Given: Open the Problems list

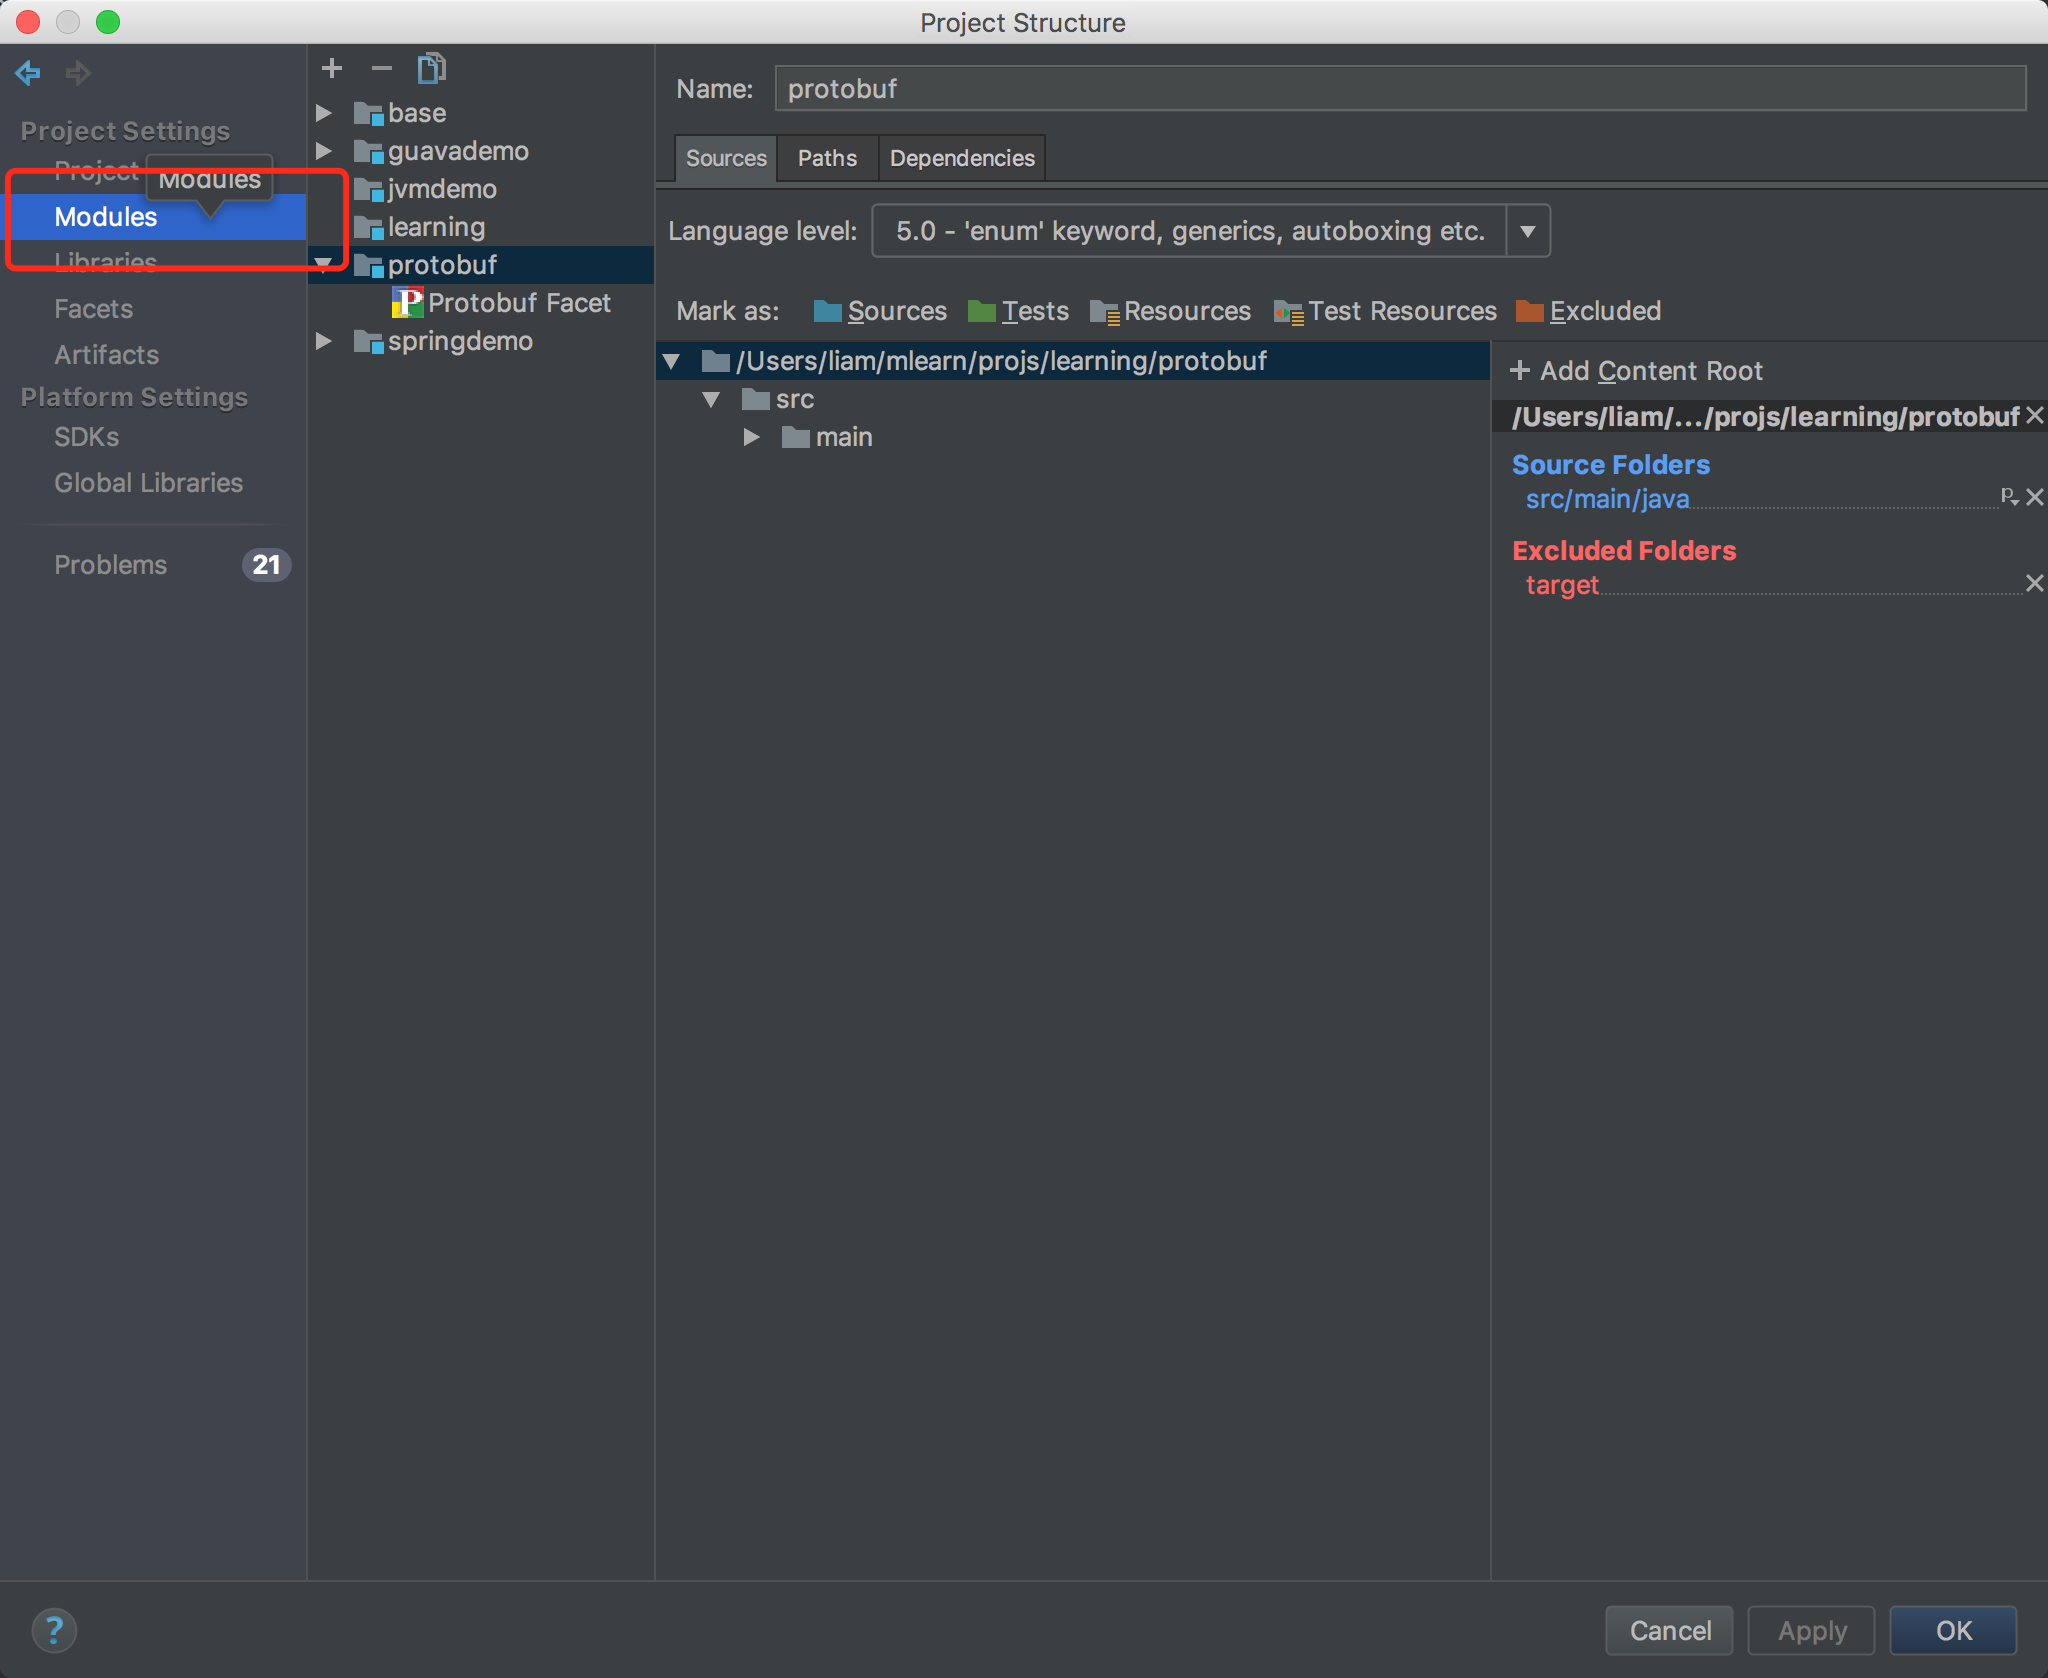Looking at the screenshot, I should (110, 565).
